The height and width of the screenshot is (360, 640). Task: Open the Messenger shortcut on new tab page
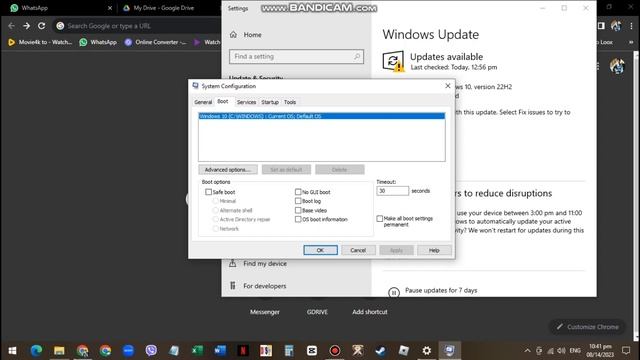[x=265, y=312]
